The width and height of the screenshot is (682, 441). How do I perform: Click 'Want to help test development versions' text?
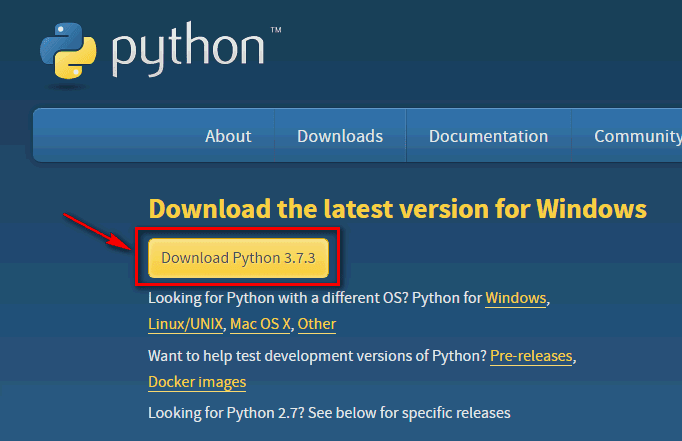(x=317, y=356)
